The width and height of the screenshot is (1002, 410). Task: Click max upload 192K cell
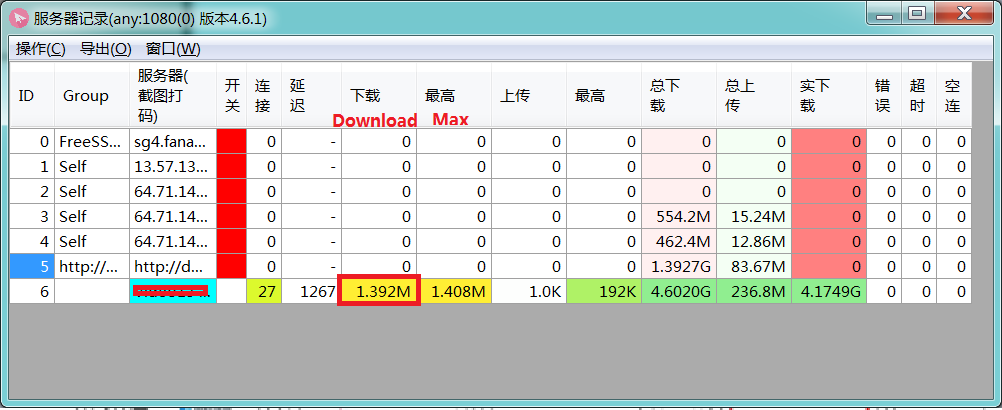pos(604,291)
